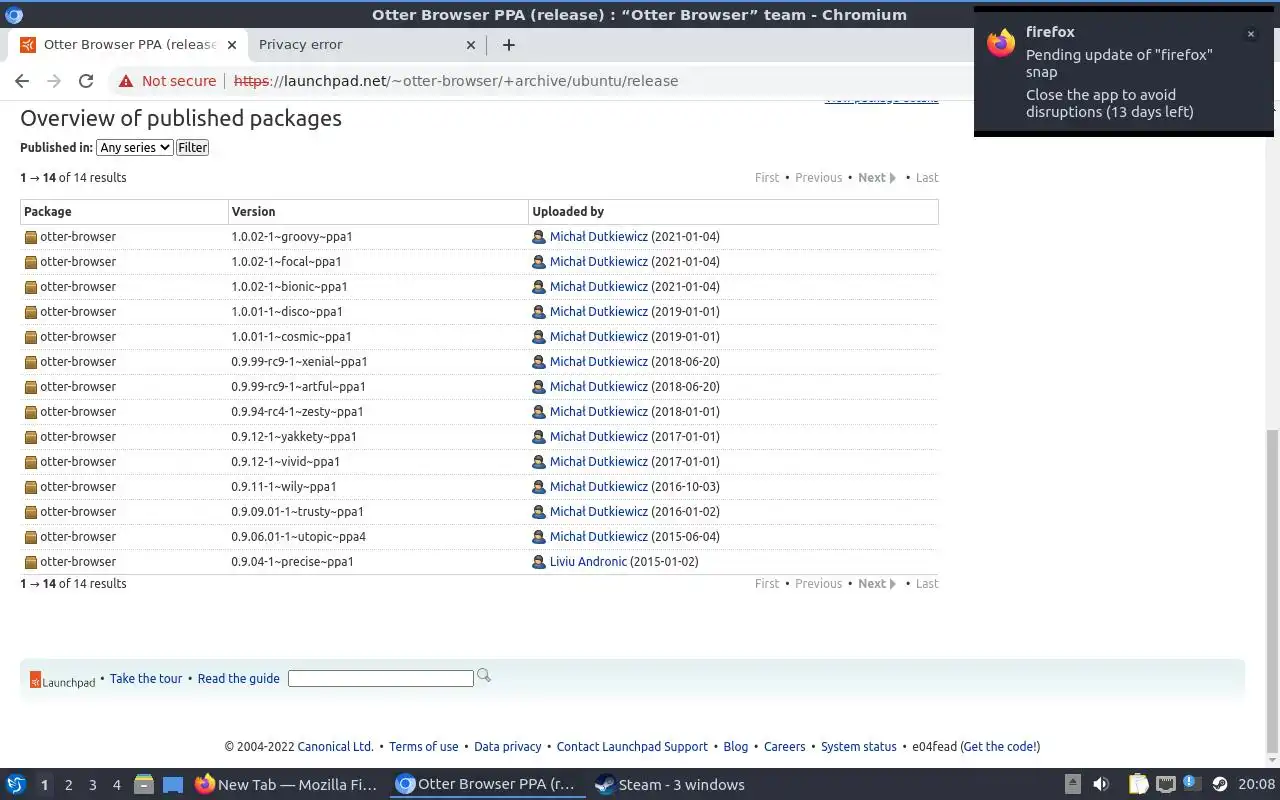The height and width of the screenshot is (800, 1280).
Task: Click the person icon in the precise row
Action: coord(539,562)
